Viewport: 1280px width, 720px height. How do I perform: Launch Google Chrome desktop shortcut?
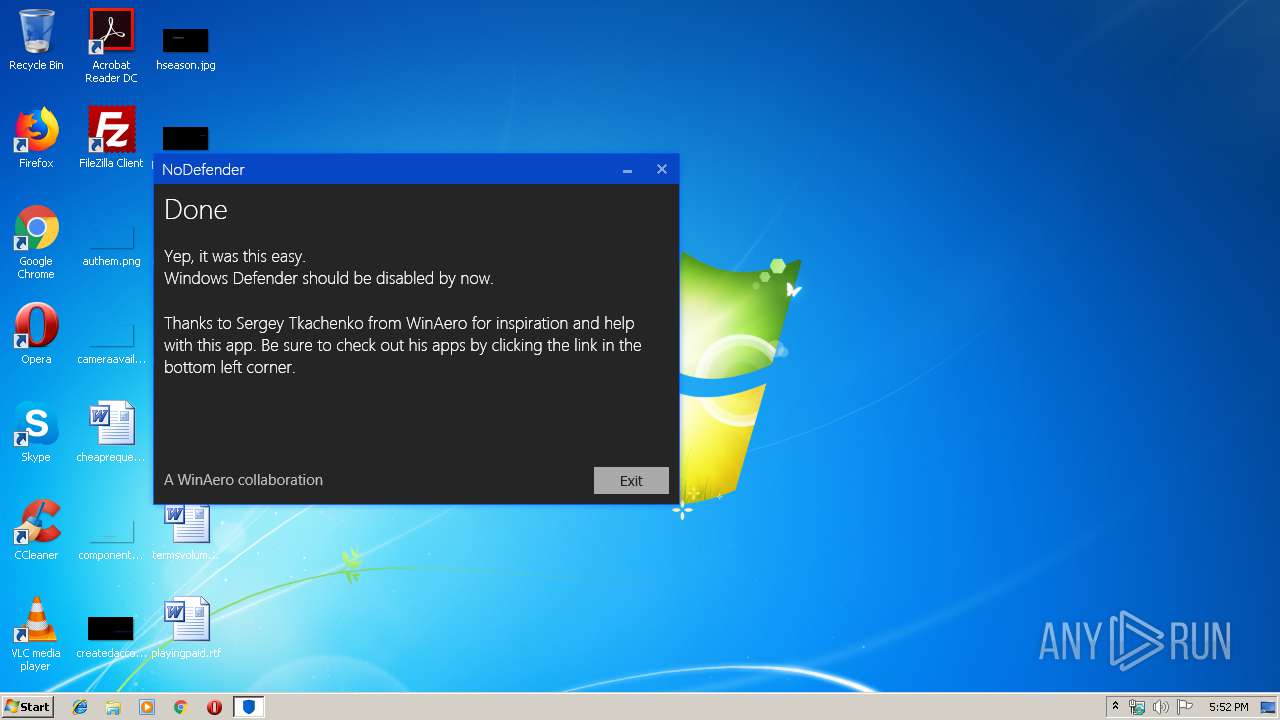tap(36, 242)
